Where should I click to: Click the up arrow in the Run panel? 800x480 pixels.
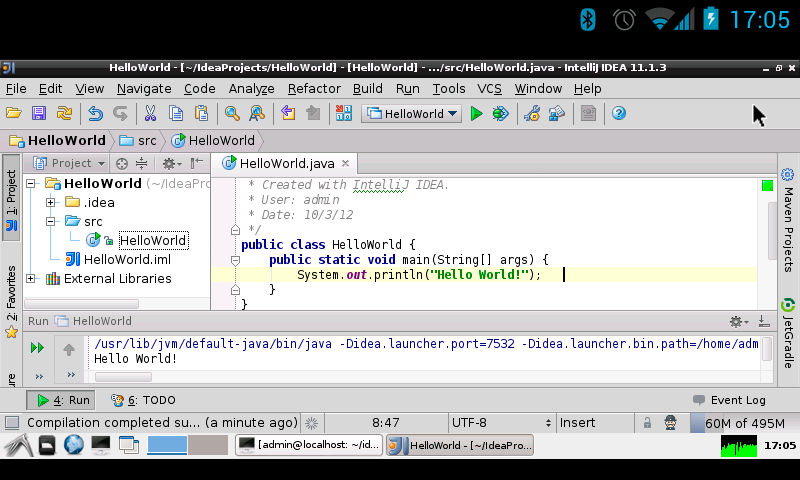69,349
